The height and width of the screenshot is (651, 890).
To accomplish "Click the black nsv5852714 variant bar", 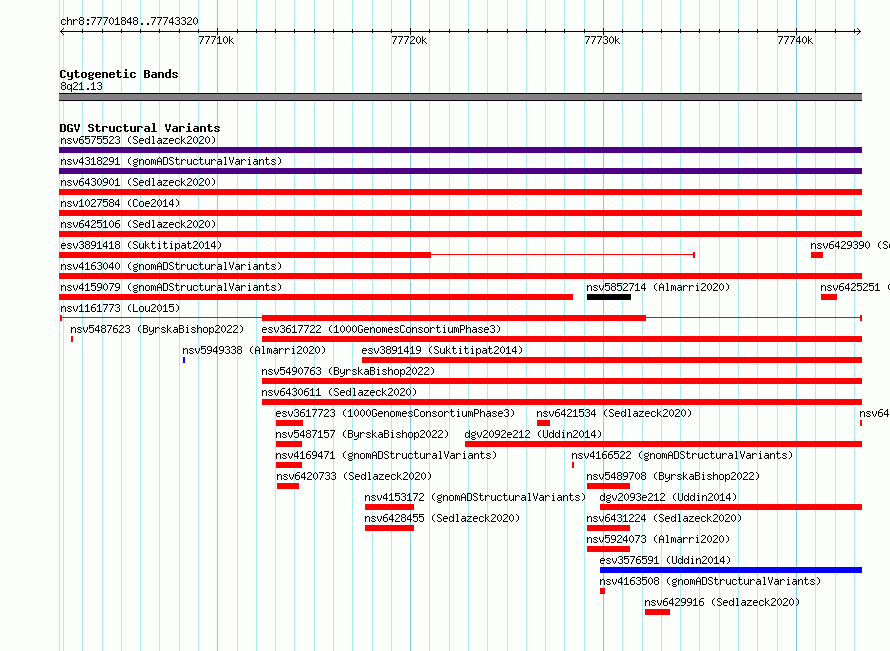I will coord(608,297).
